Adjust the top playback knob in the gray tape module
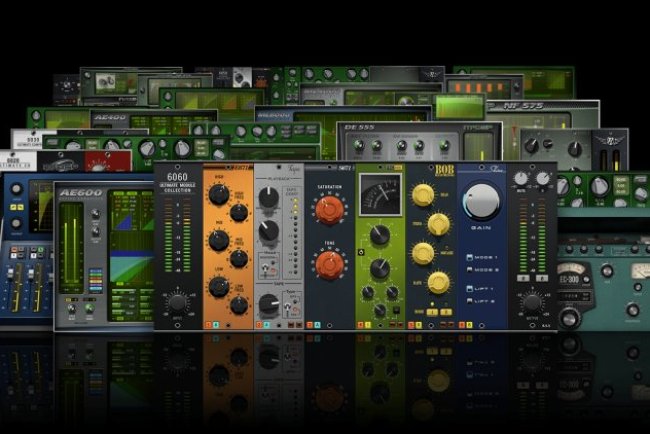Image resolution: width=650 pixels, height=434 pixels. point(269,197)
